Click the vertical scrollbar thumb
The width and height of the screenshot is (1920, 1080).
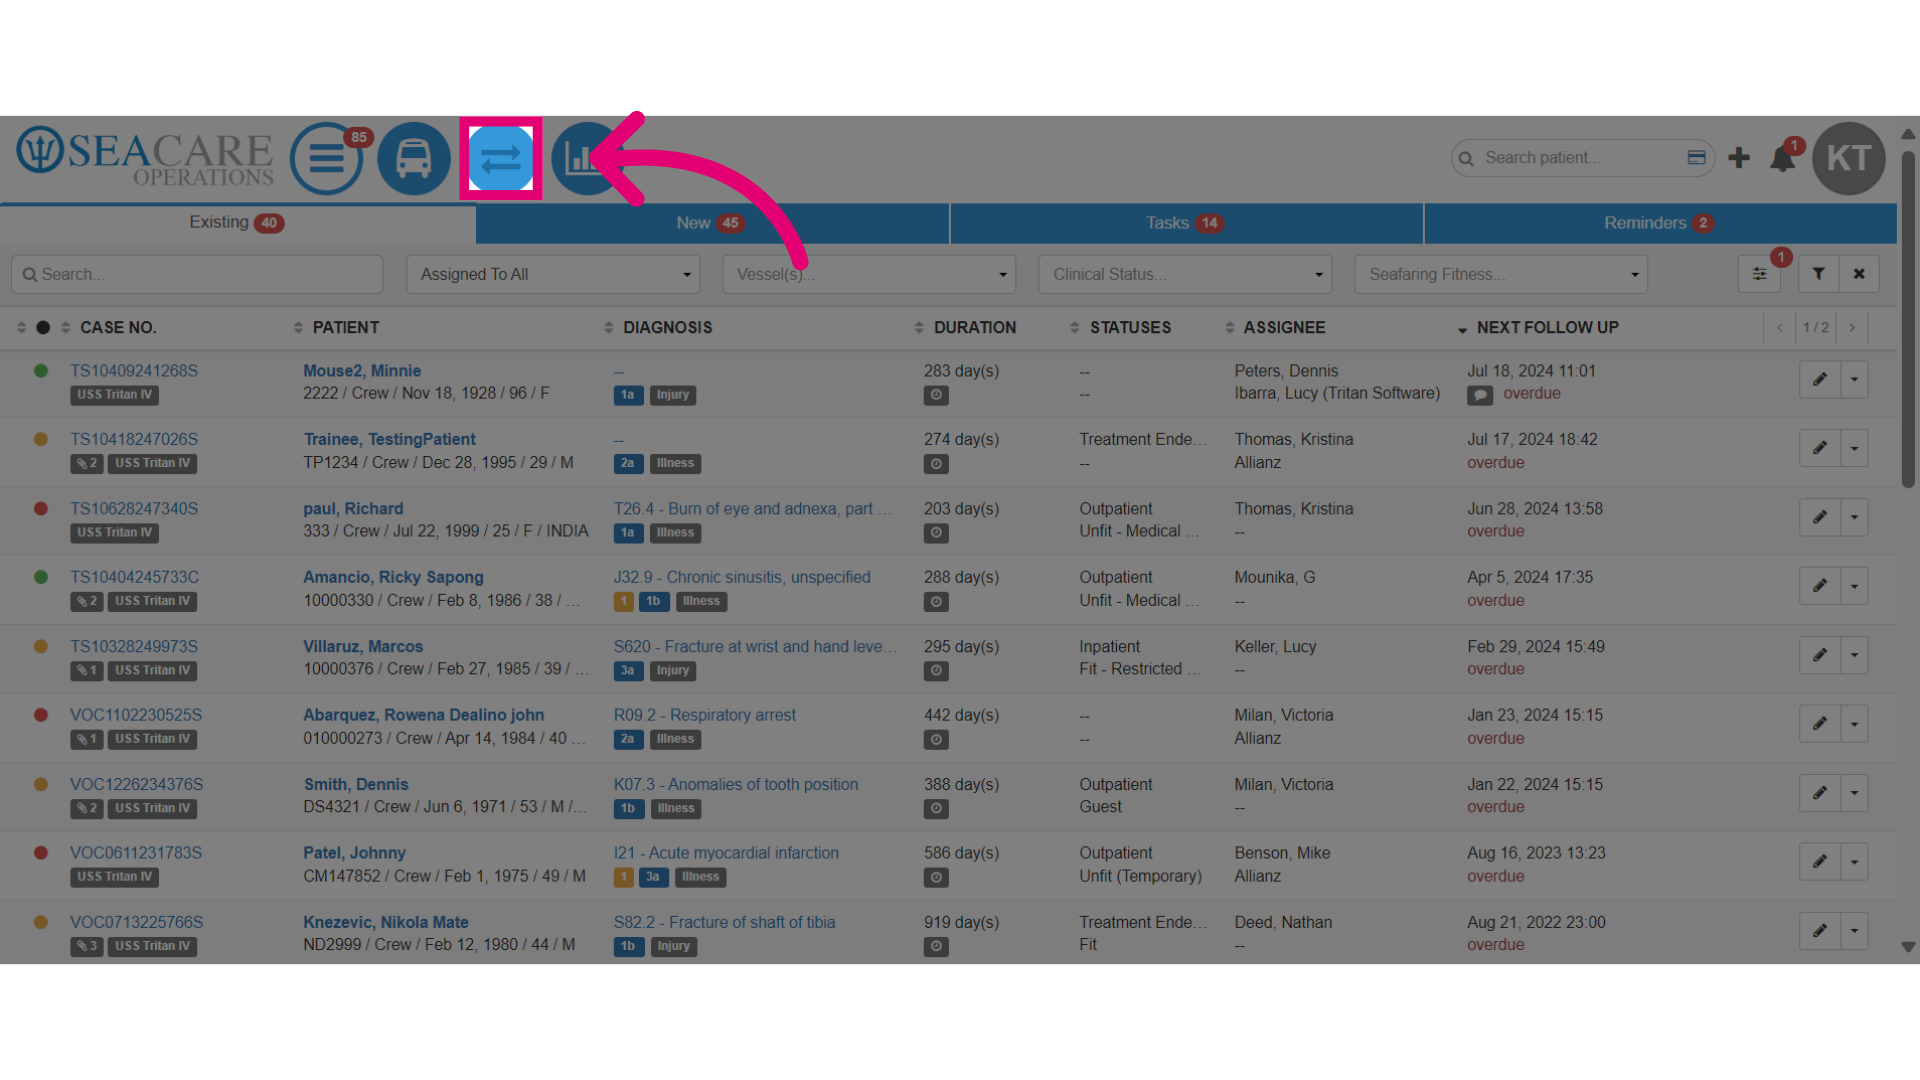1908,318
